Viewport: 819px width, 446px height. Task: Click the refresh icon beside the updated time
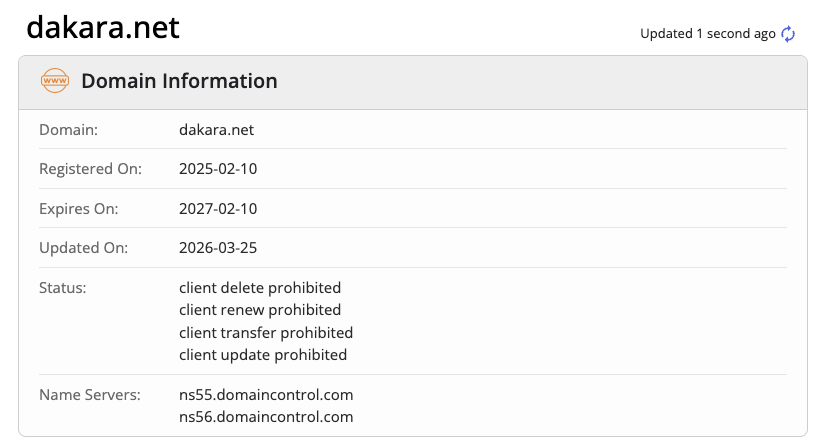[788, 34]
